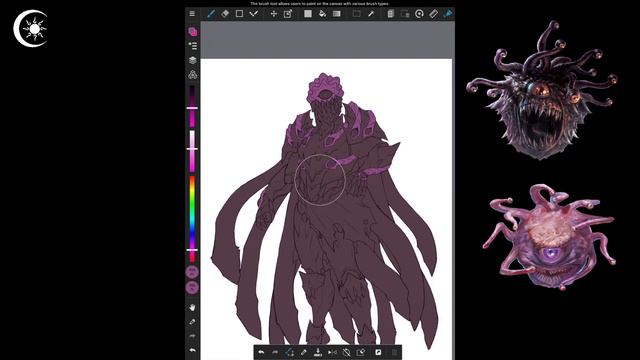The height and width of the screenshot is (360, 640).
Task: Tap the sidebar undo arrow
Action: (x=192, y=350)
